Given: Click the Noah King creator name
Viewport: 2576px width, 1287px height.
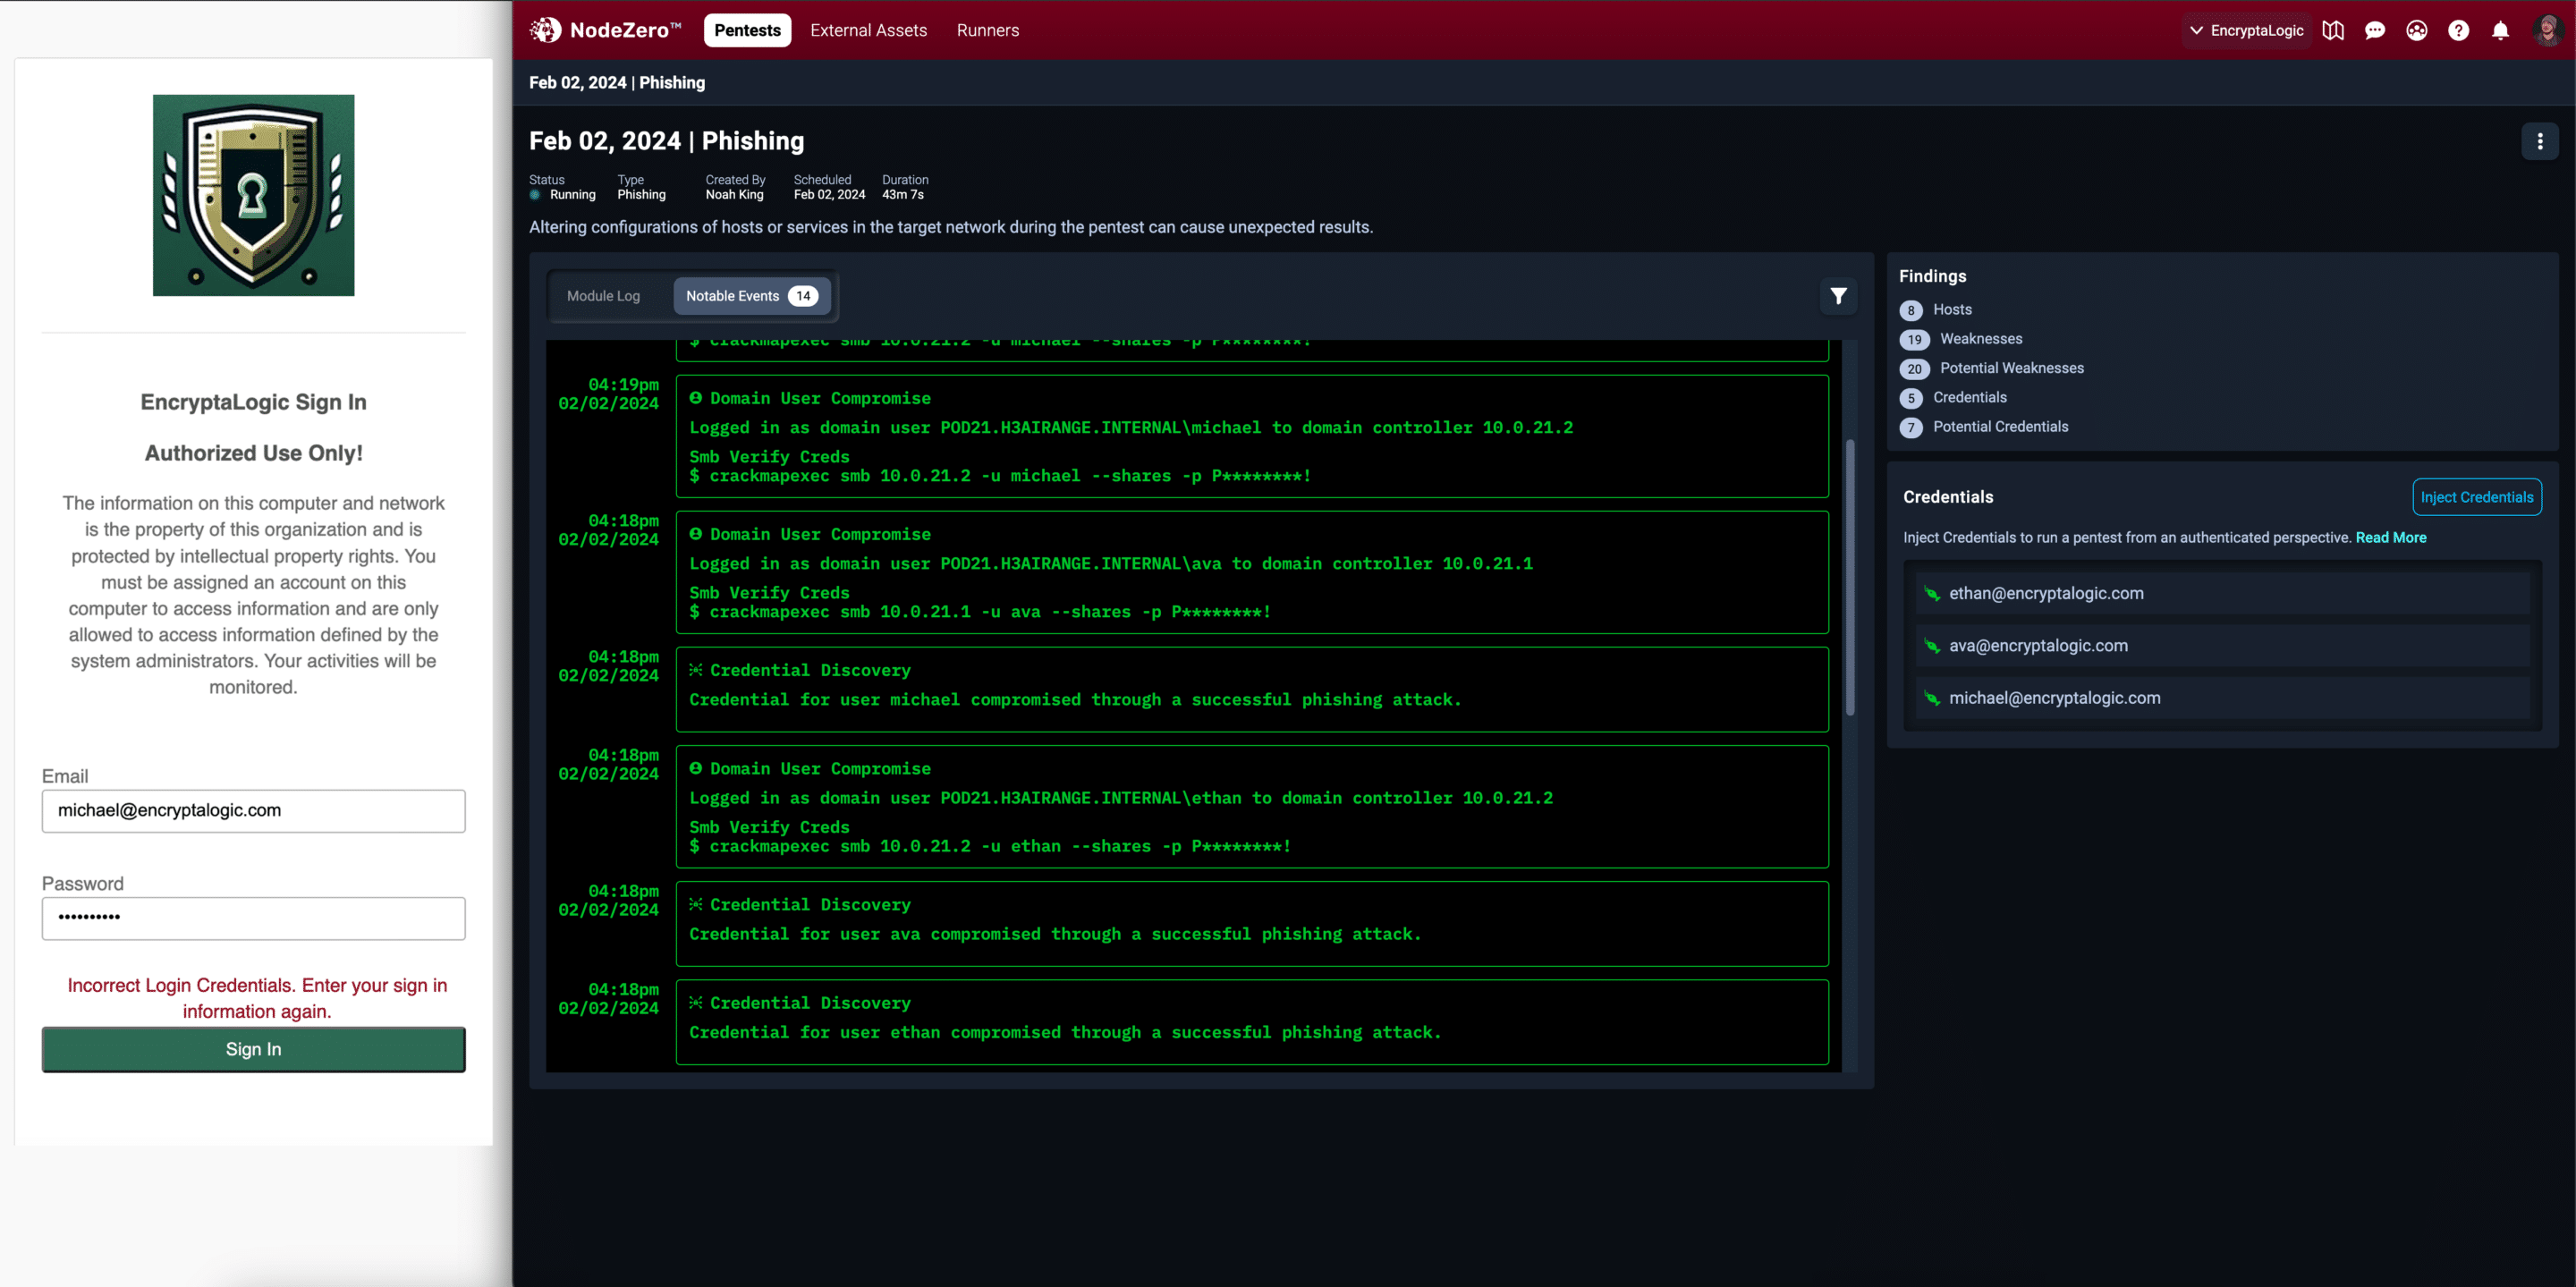Looking at the screenshot, I should coord(734,194).
